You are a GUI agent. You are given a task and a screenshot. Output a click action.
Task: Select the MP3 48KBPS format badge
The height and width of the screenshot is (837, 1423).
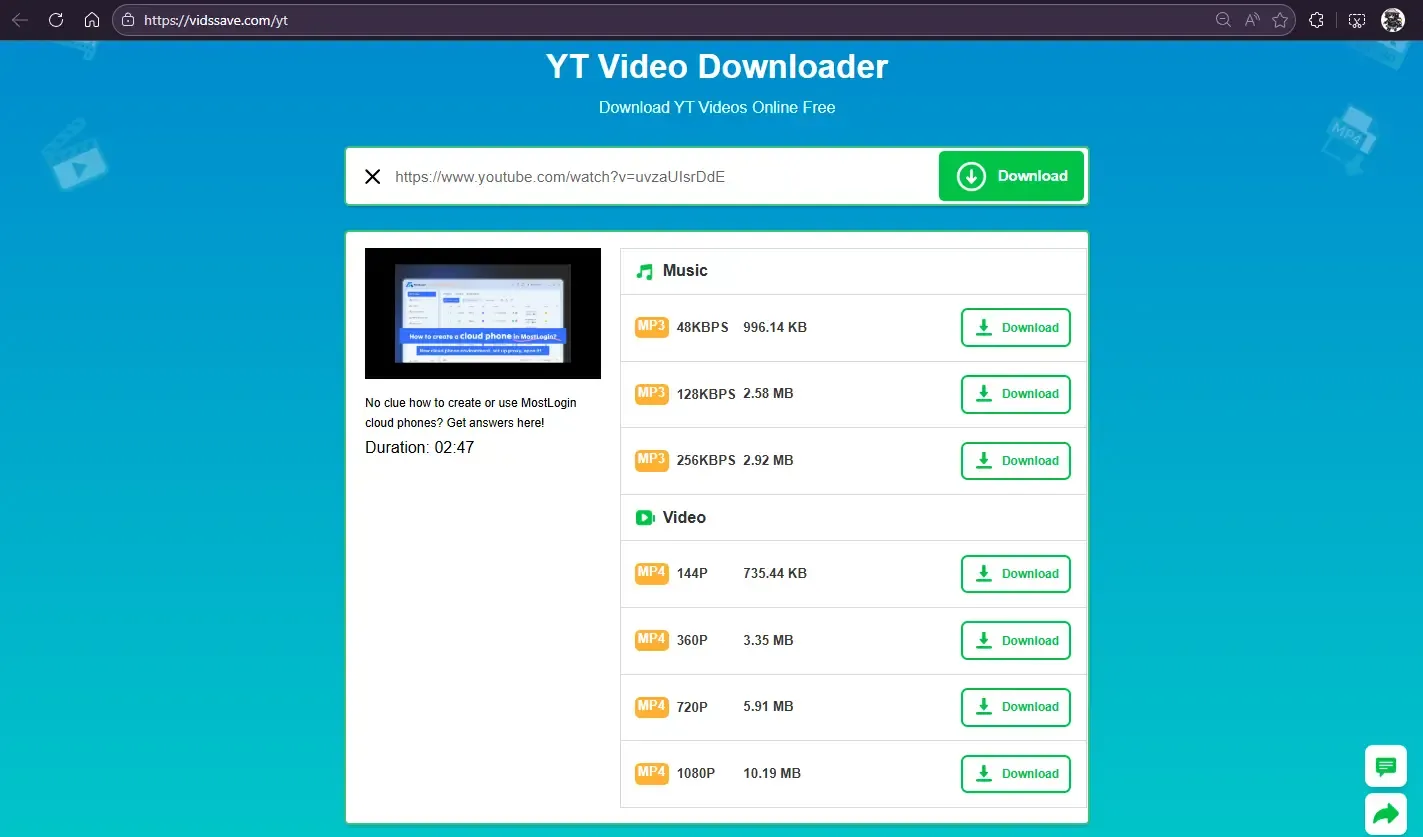(x=651, y=326)
